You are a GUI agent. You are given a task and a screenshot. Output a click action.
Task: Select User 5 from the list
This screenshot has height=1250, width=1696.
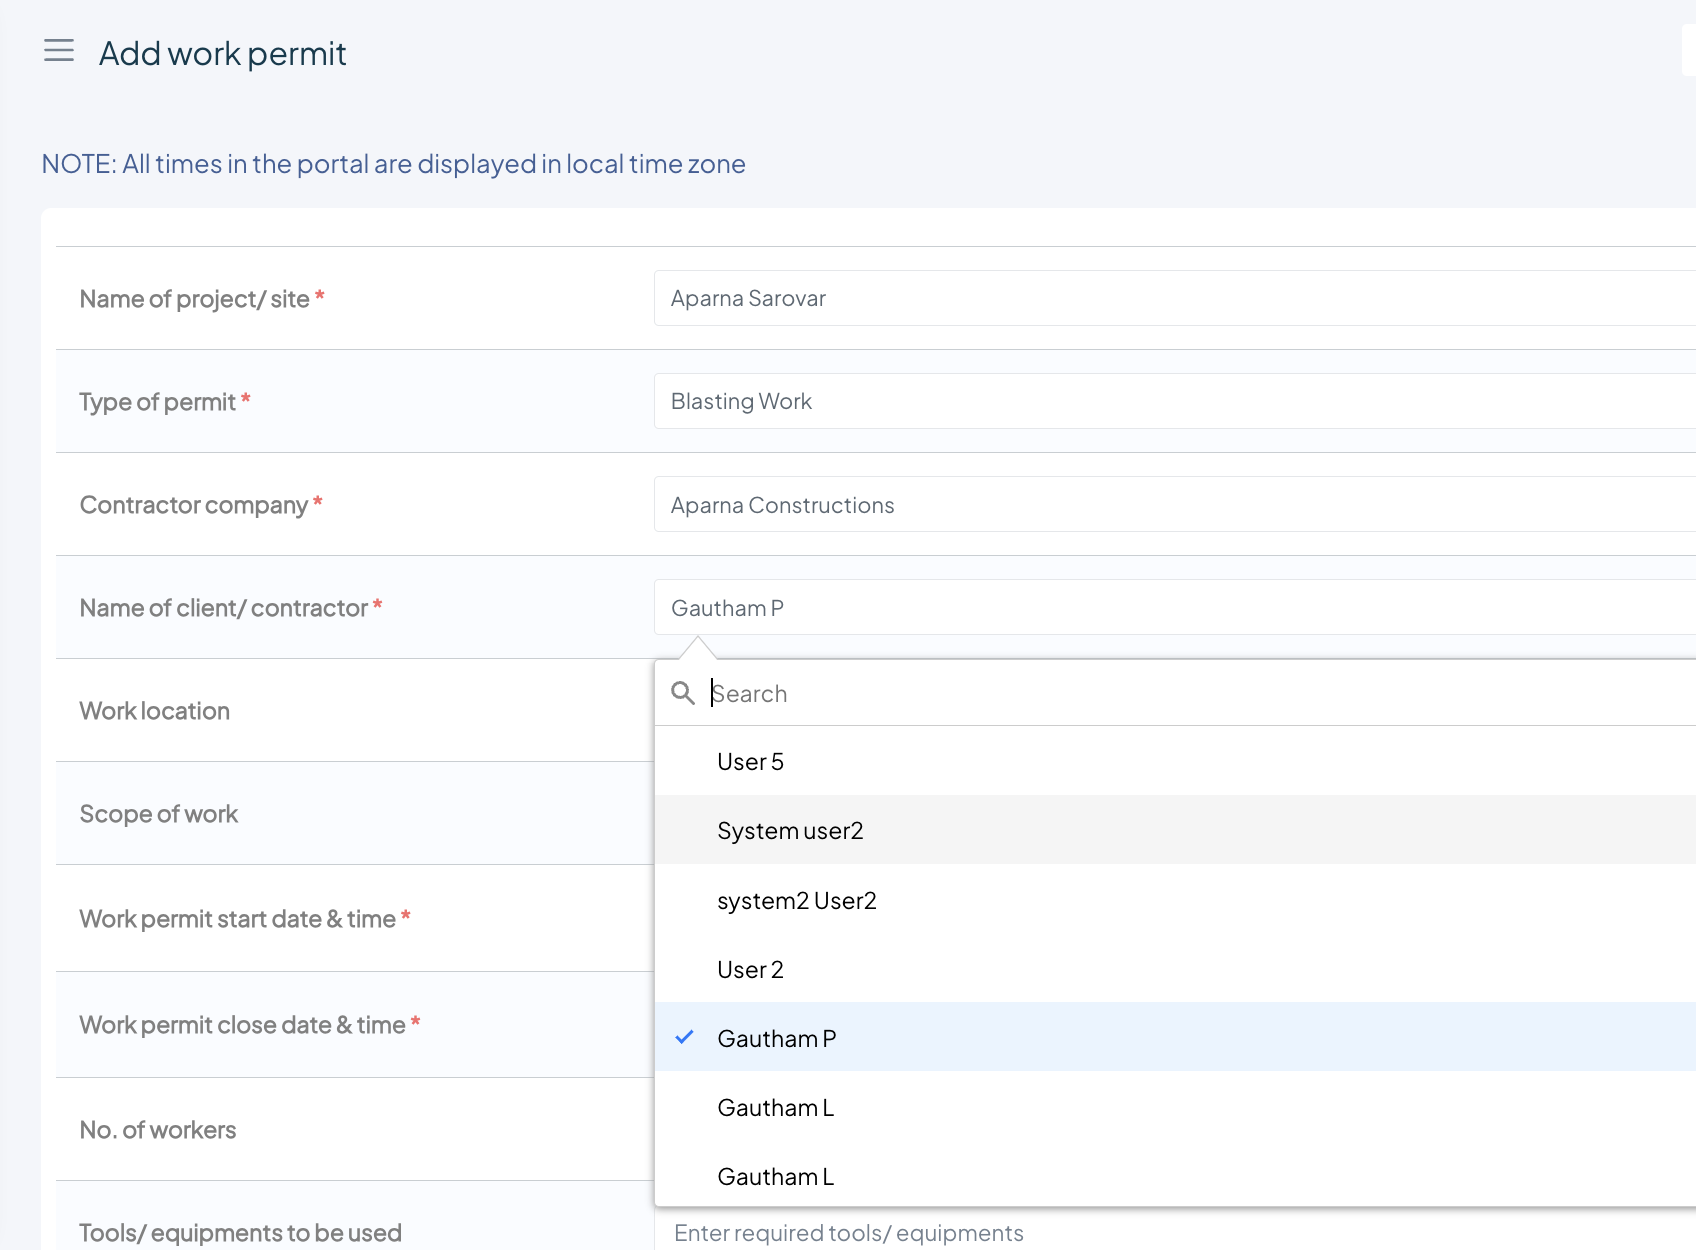[x=751, y=762]
